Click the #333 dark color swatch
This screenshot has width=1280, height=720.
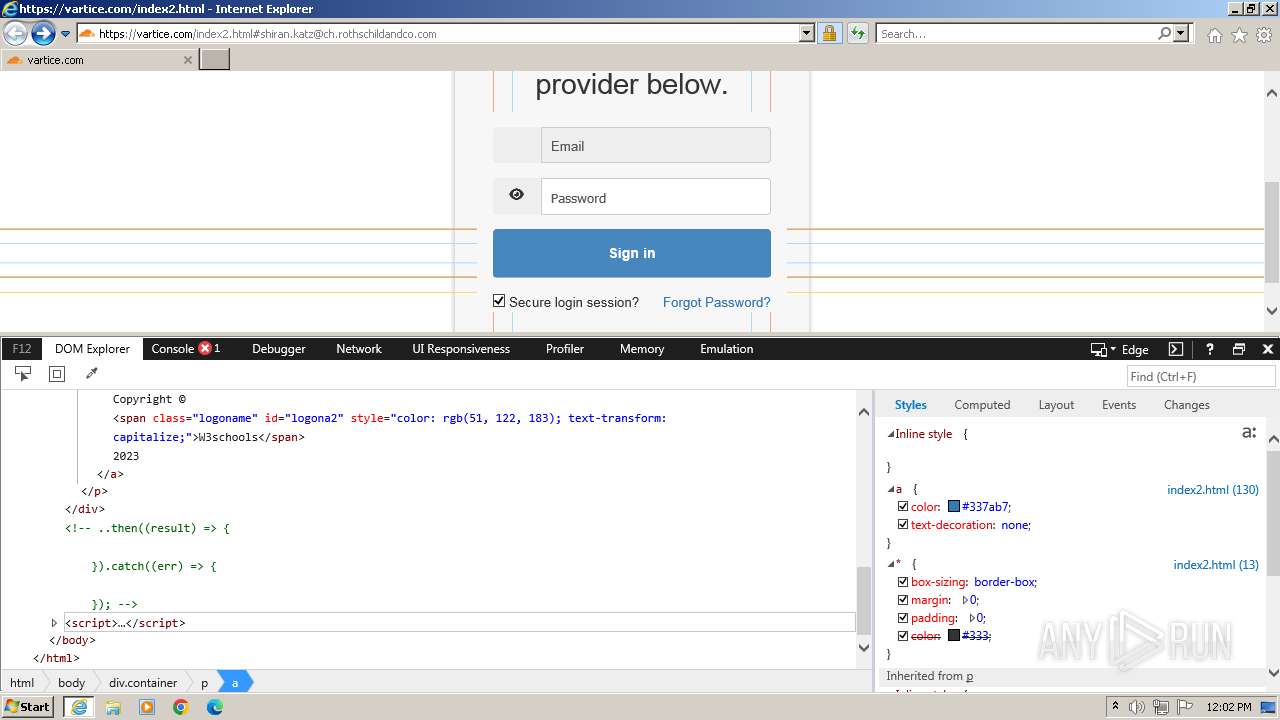click(954, 636)
